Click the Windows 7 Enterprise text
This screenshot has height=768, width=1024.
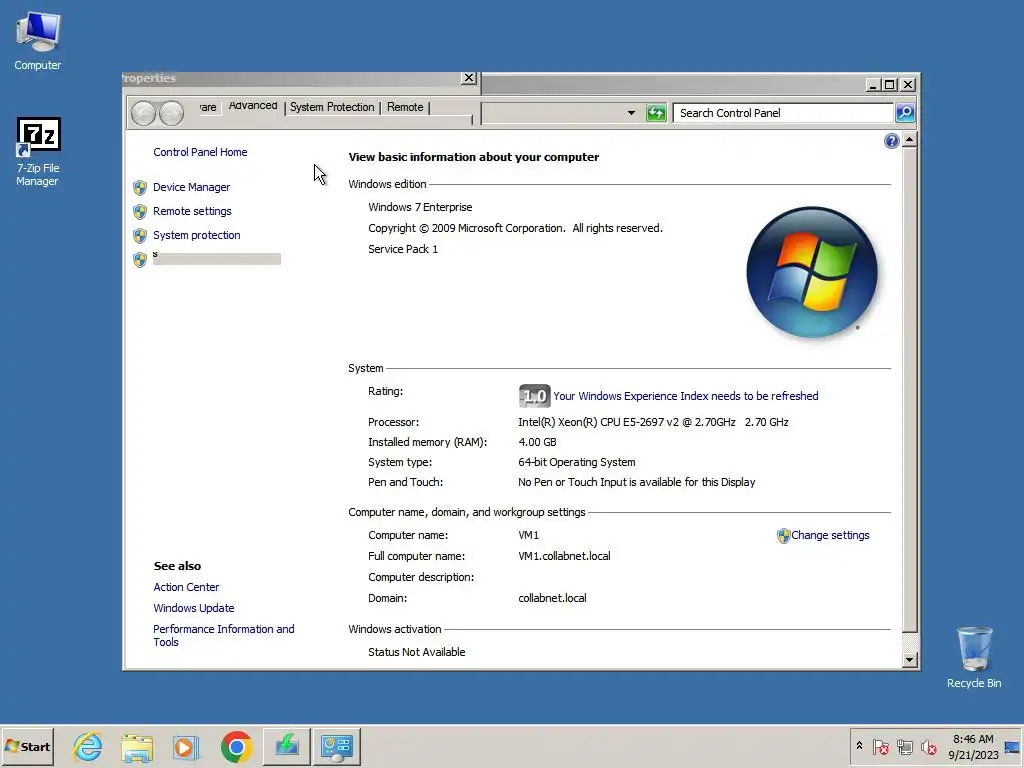coord(420,207)
